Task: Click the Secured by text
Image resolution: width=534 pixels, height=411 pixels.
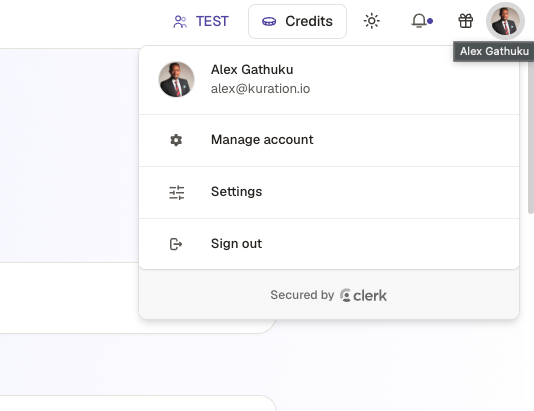Action: click(302, 295)
